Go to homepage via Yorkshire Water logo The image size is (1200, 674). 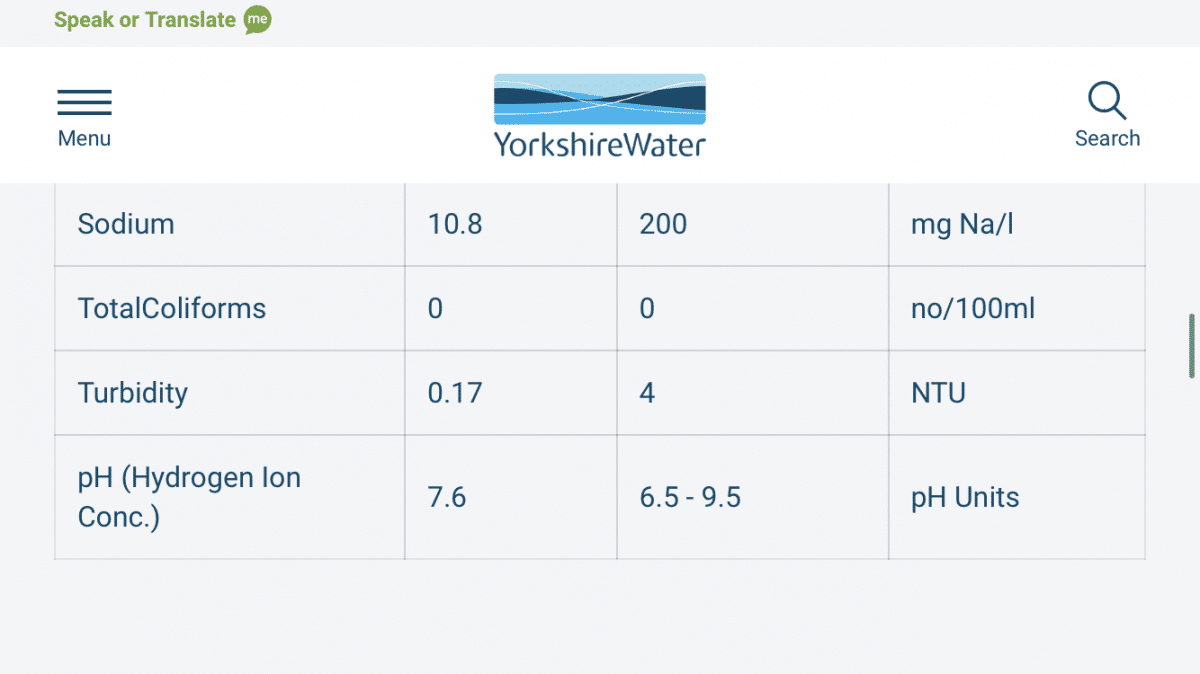pos(600,115)
